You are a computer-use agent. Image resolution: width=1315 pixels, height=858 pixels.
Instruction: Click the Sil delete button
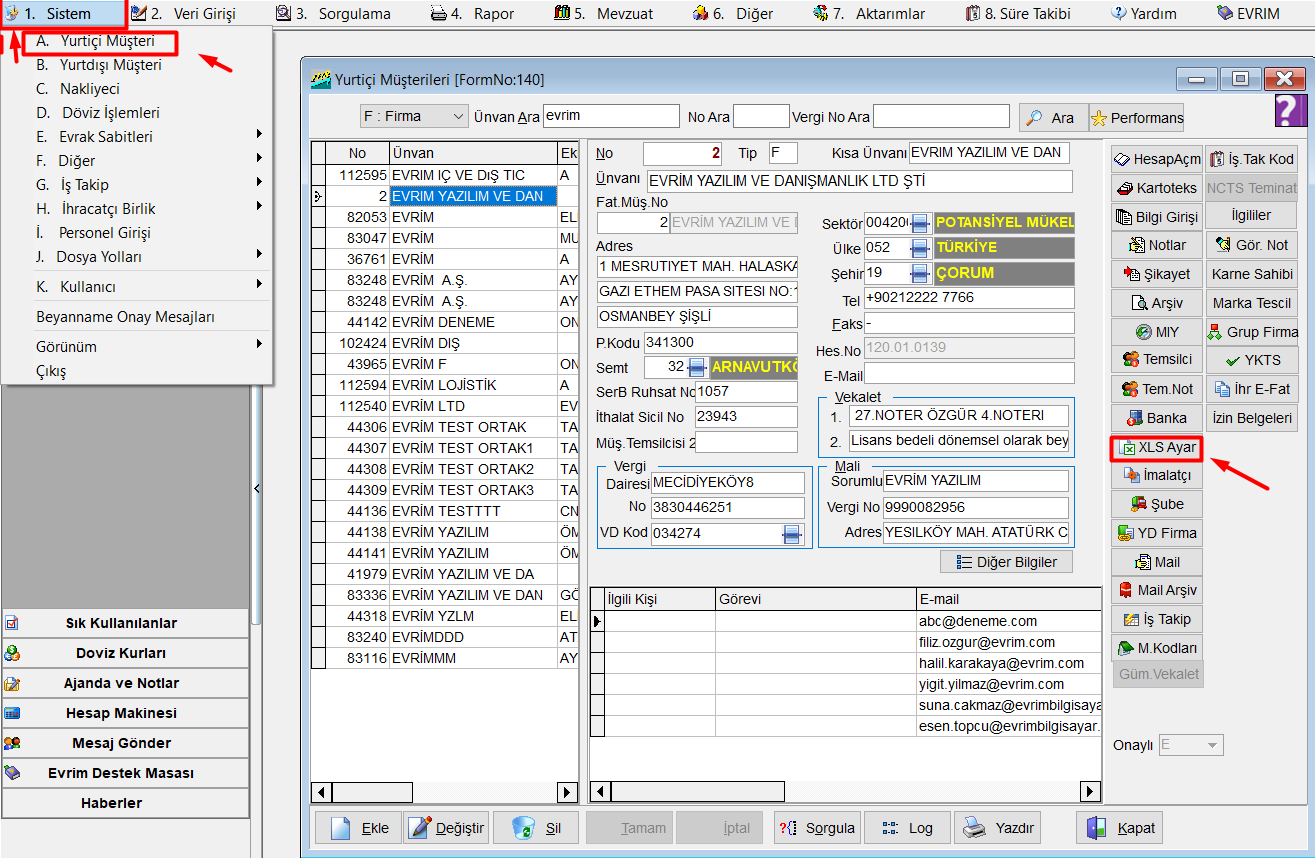pyautogui.click(x=535, y=828)
